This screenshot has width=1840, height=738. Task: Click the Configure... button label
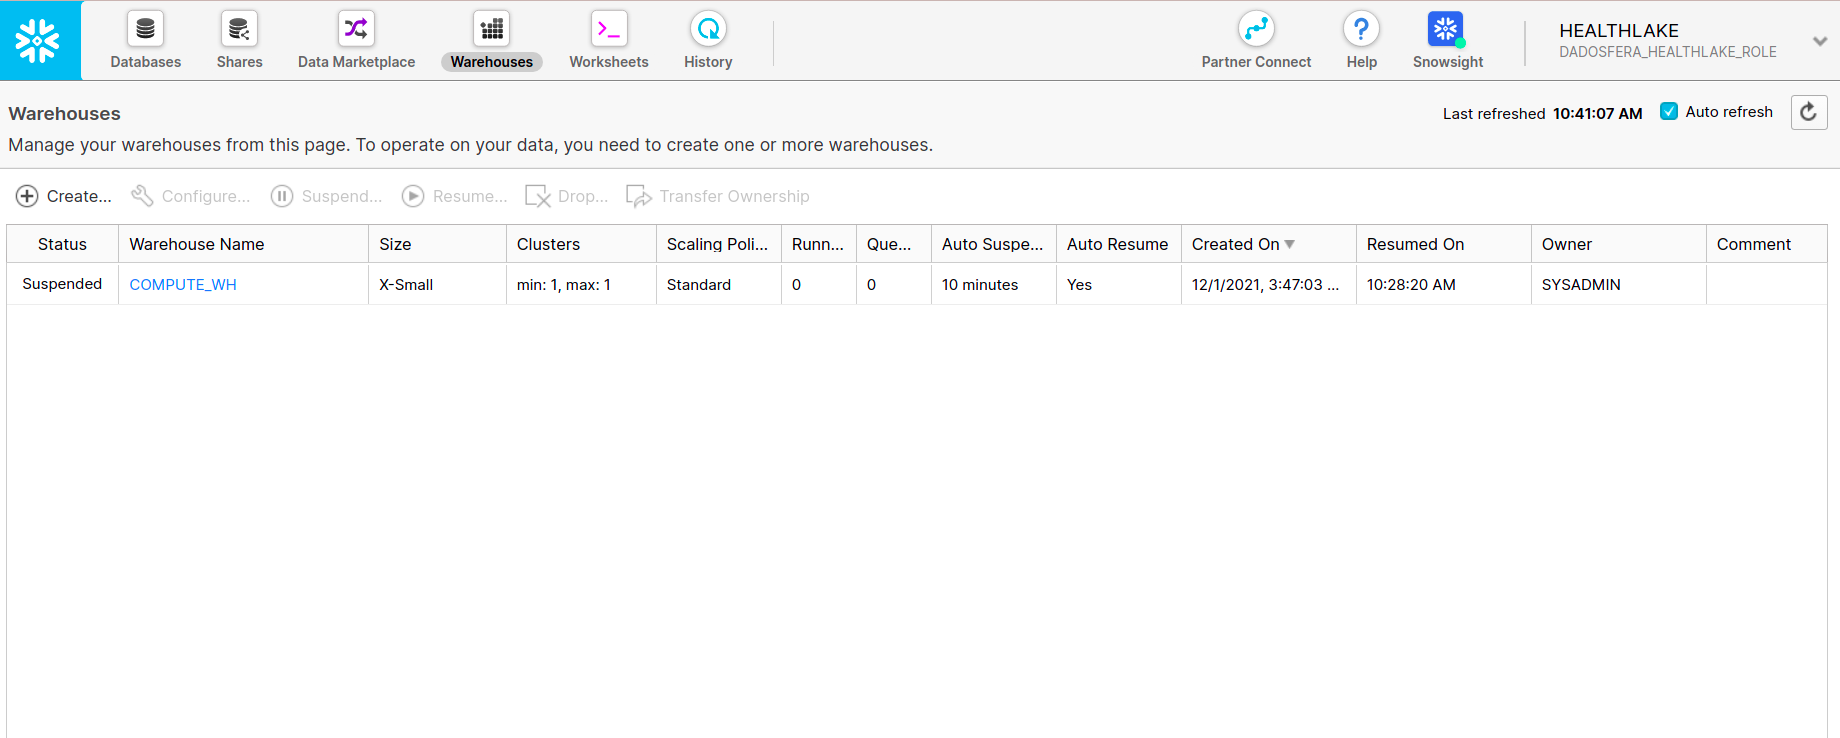coord(206,196)
